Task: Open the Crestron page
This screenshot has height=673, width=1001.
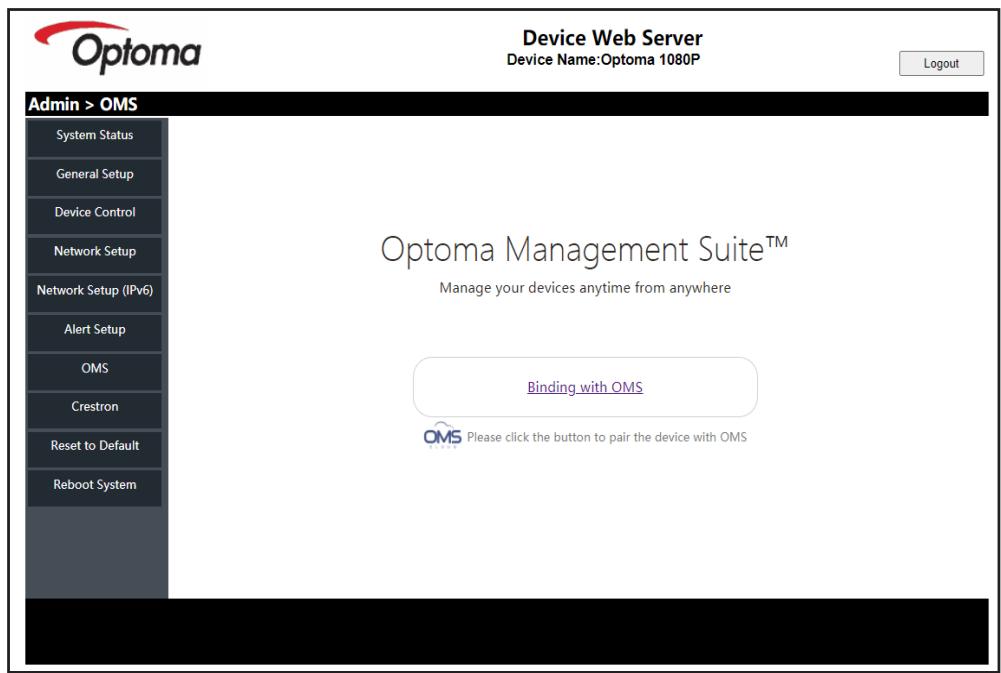Action: (94, 409)
